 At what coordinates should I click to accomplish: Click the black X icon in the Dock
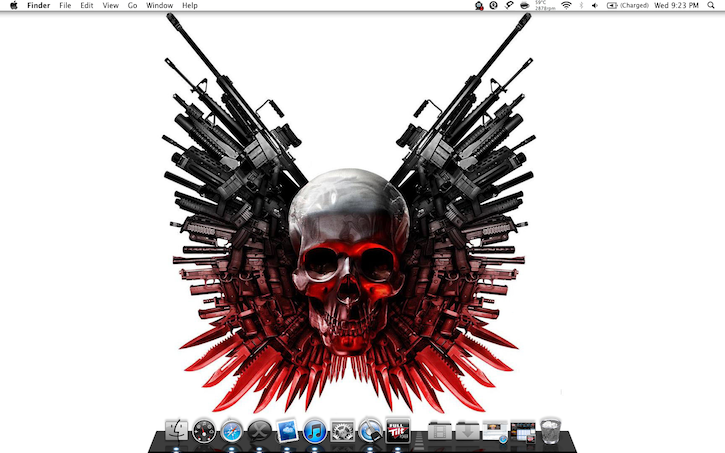[x=259, y=431]
